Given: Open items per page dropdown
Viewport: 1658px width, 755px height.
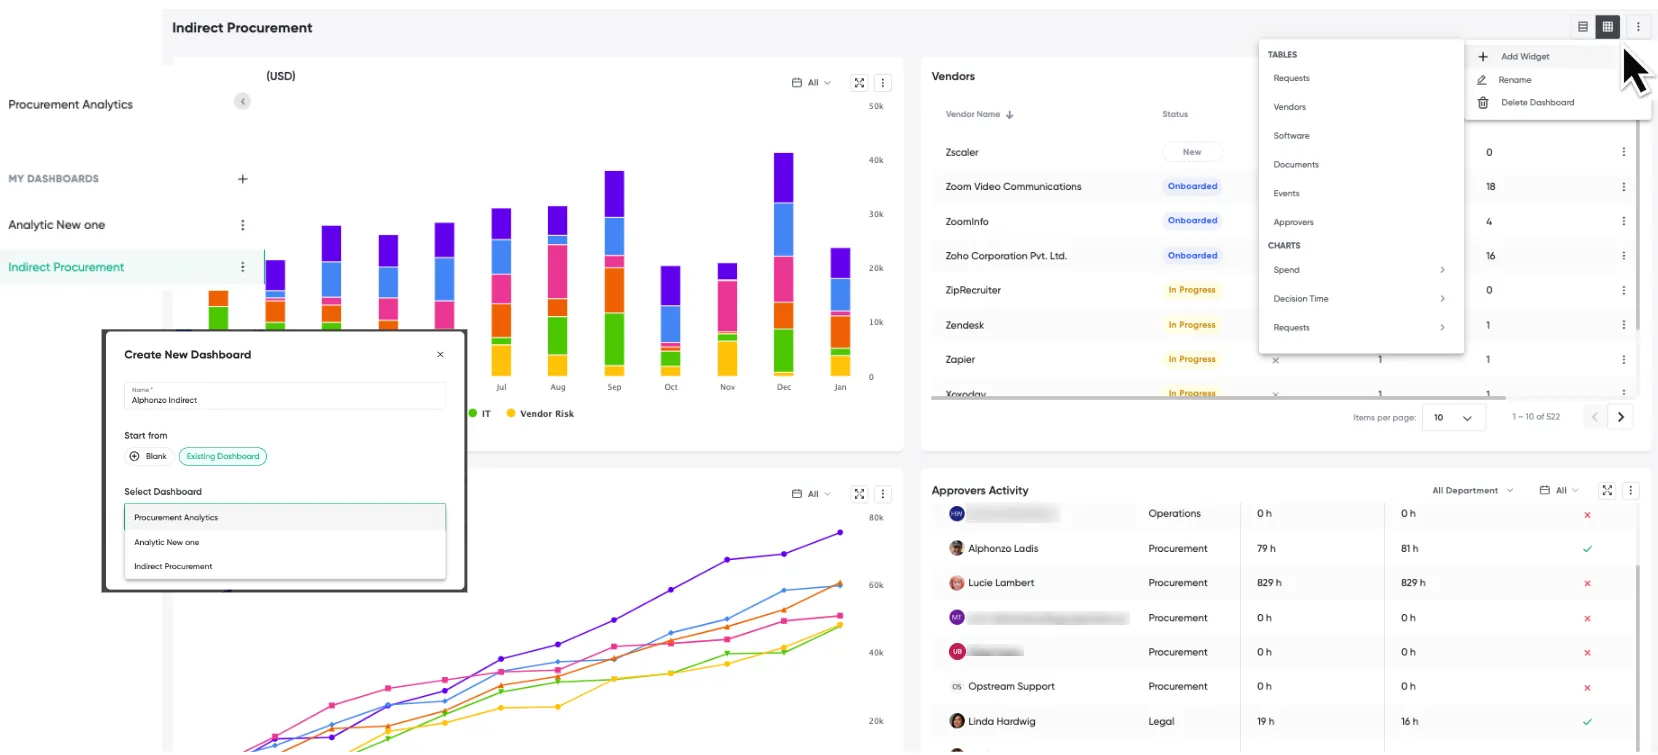Looking at the screenshot, I should 1453,417.
